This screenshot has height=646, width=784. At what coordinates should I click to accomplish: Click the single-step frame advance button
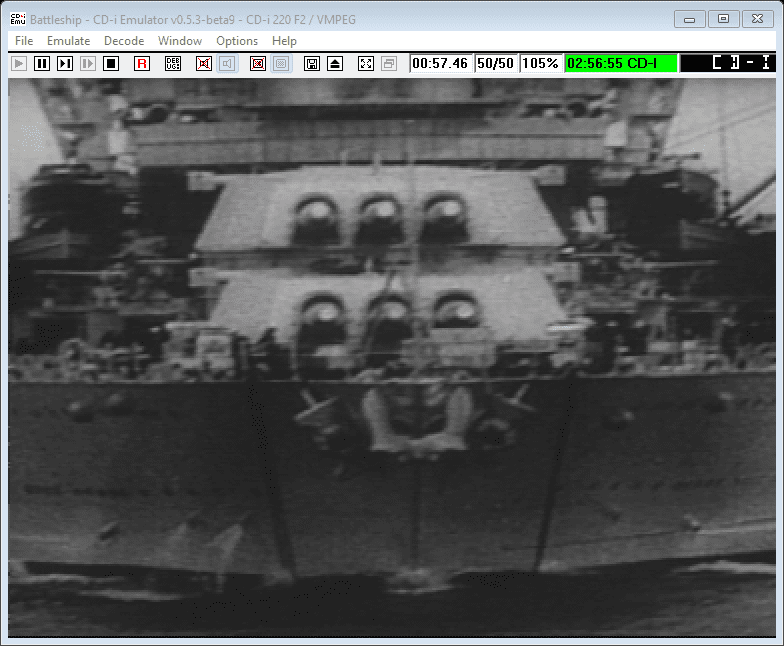[65, 63]
